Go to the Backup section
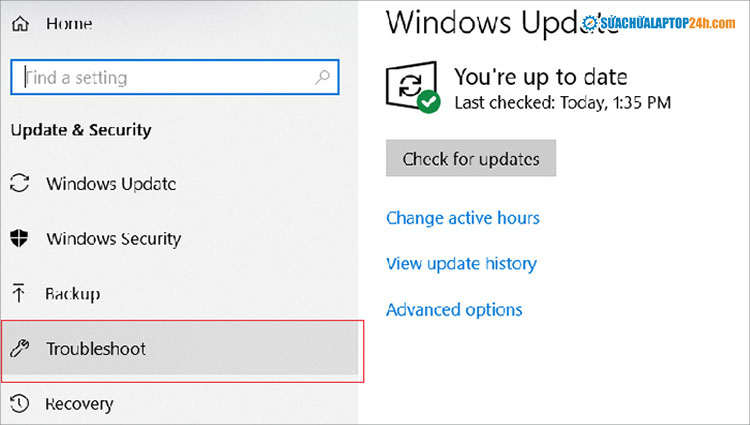Image resolution: width=750 pixels, height=425 pixels. 72,294
